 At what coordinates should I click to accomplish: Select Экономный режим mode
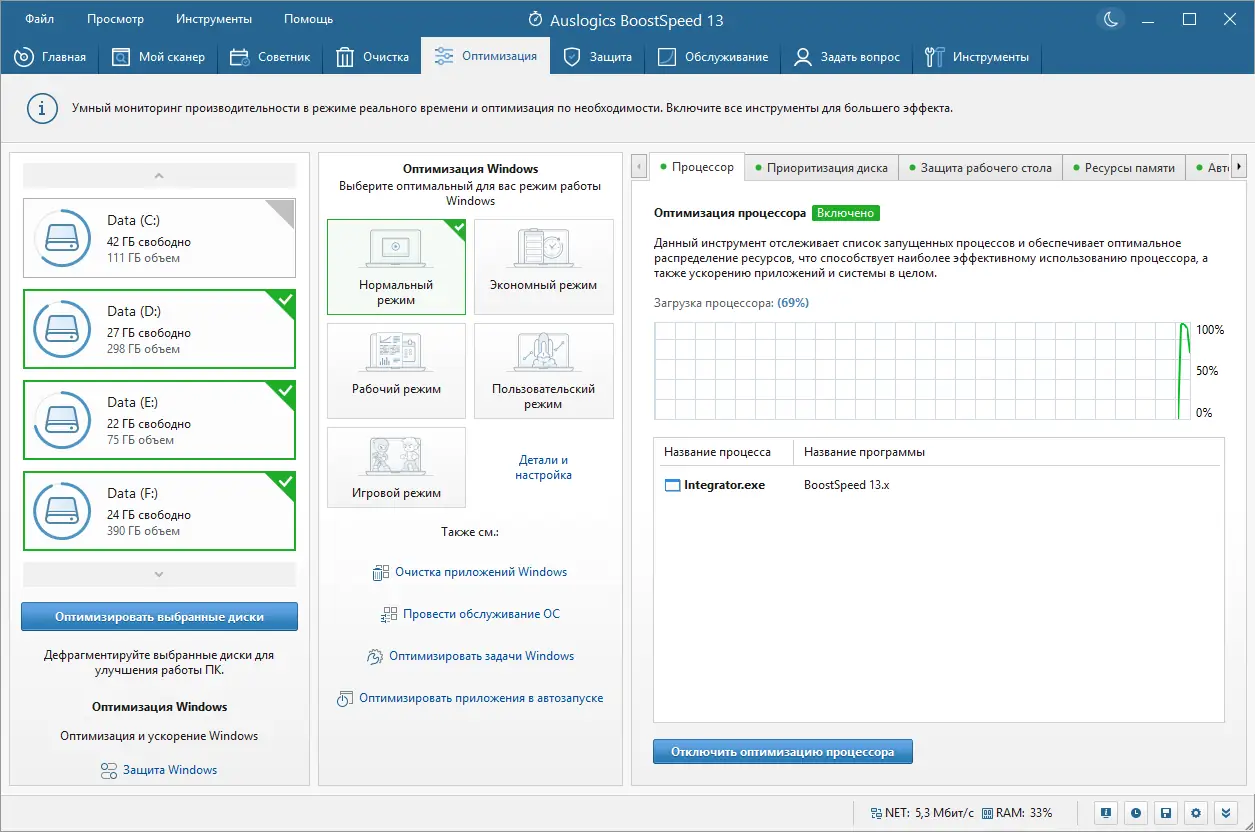pyautogui.click(x=543, y=267)
